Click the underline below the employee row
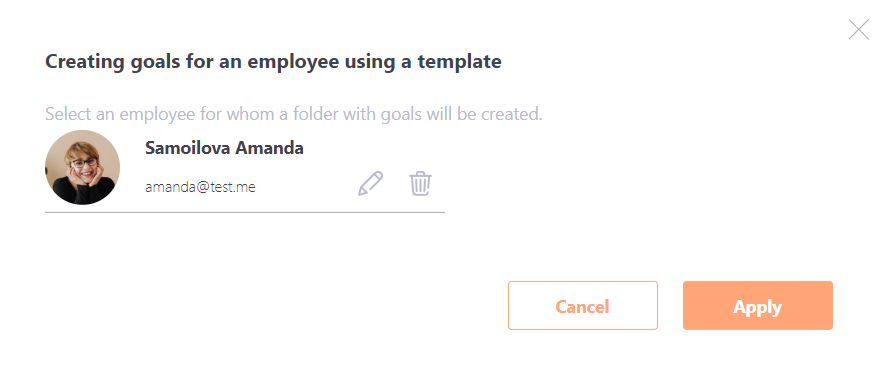 [245, 212]
